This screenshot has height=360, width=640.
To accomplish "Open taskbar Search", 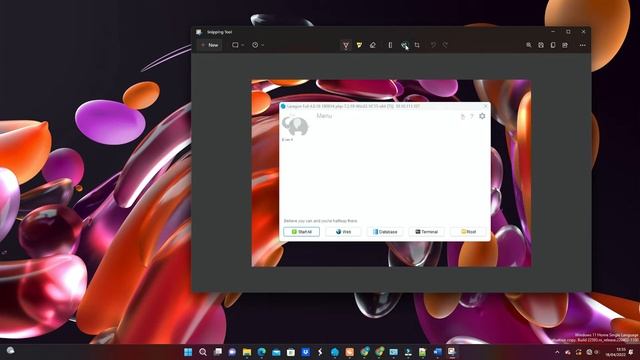I will pyautogui.click(x=203, y=352).
